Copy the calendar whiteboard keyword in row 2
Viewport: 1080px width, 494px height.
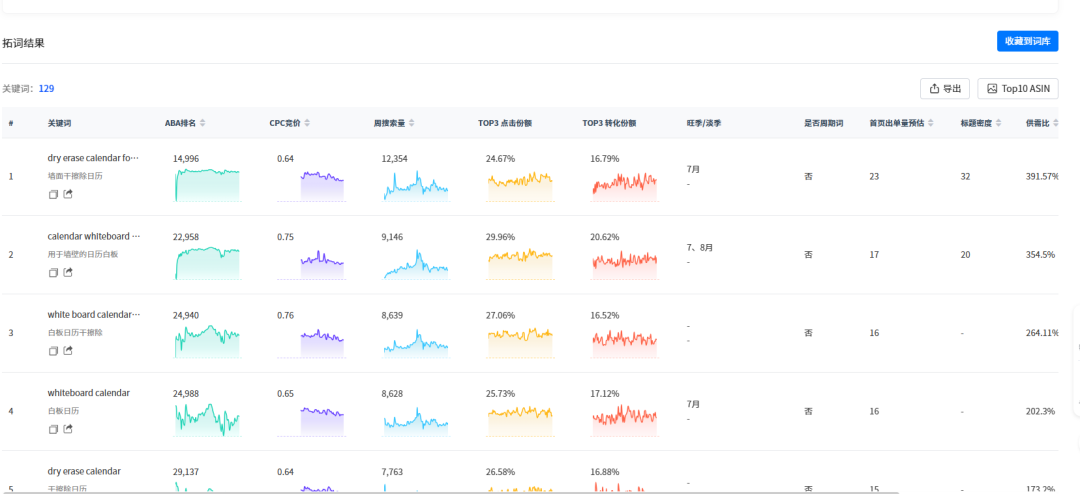pos(54,272)
